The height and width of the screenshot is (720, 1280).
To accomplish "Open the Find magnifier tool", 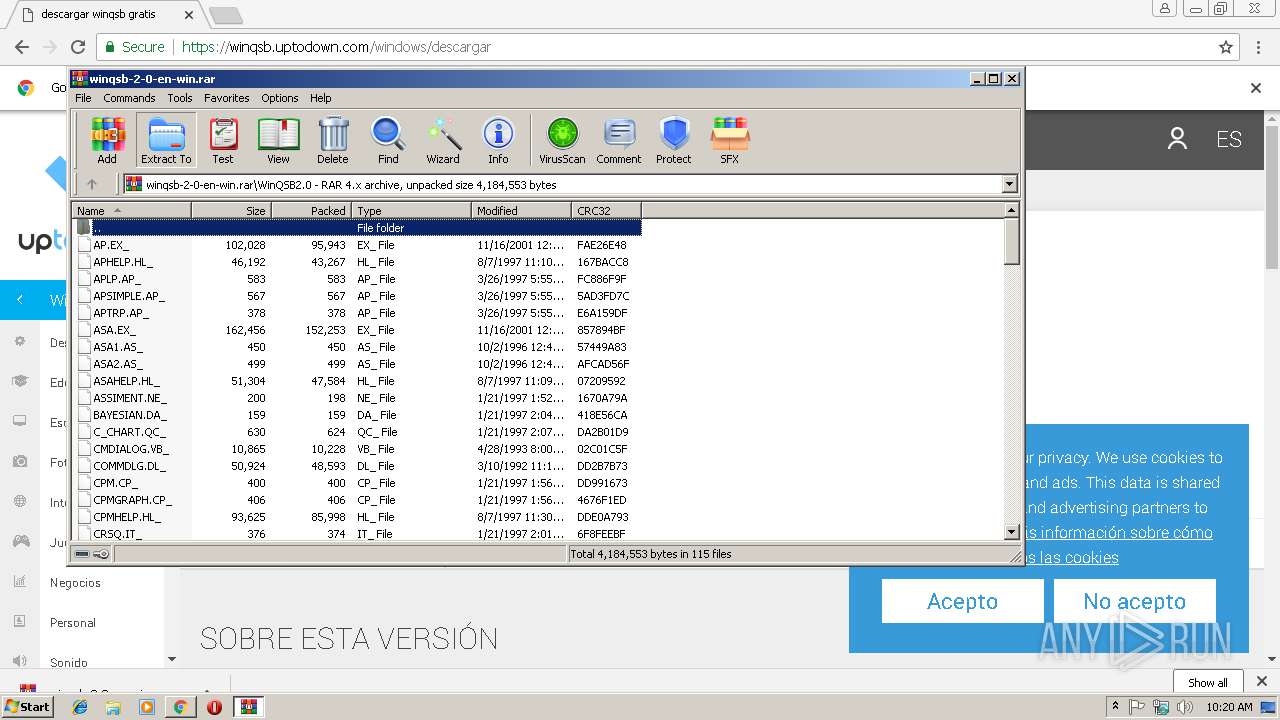I will point(388,140).
